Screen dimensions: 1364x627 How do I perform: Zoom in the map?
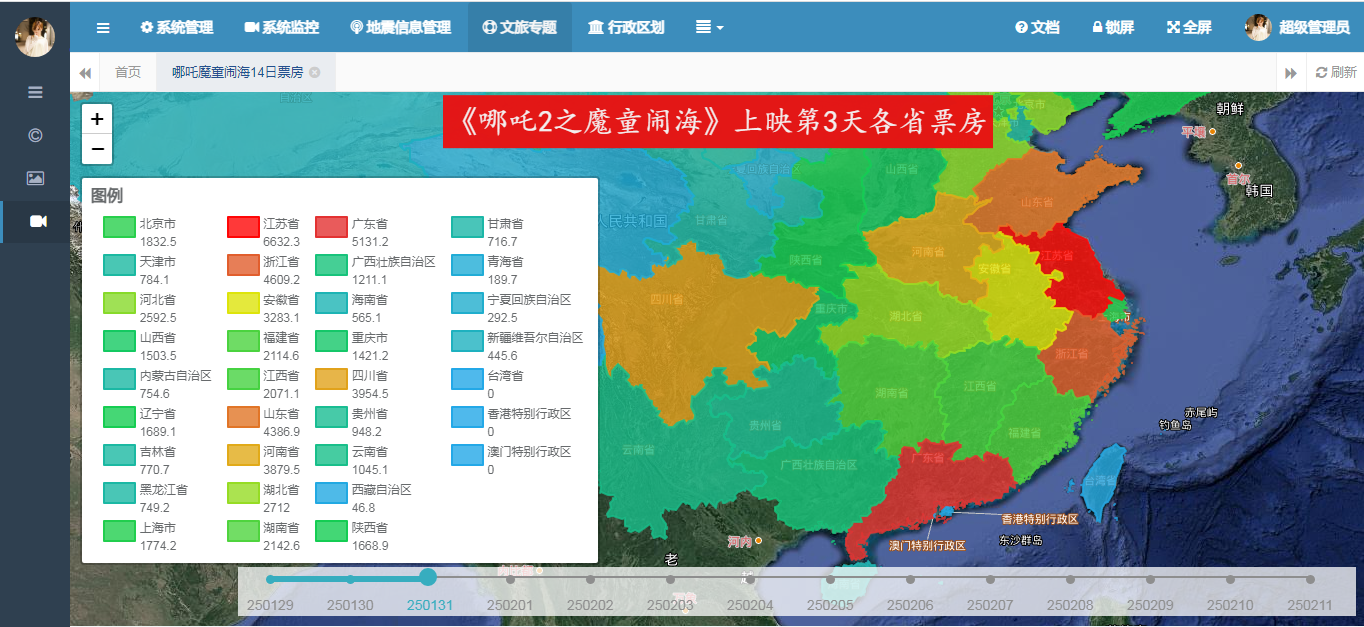point(97,118)
